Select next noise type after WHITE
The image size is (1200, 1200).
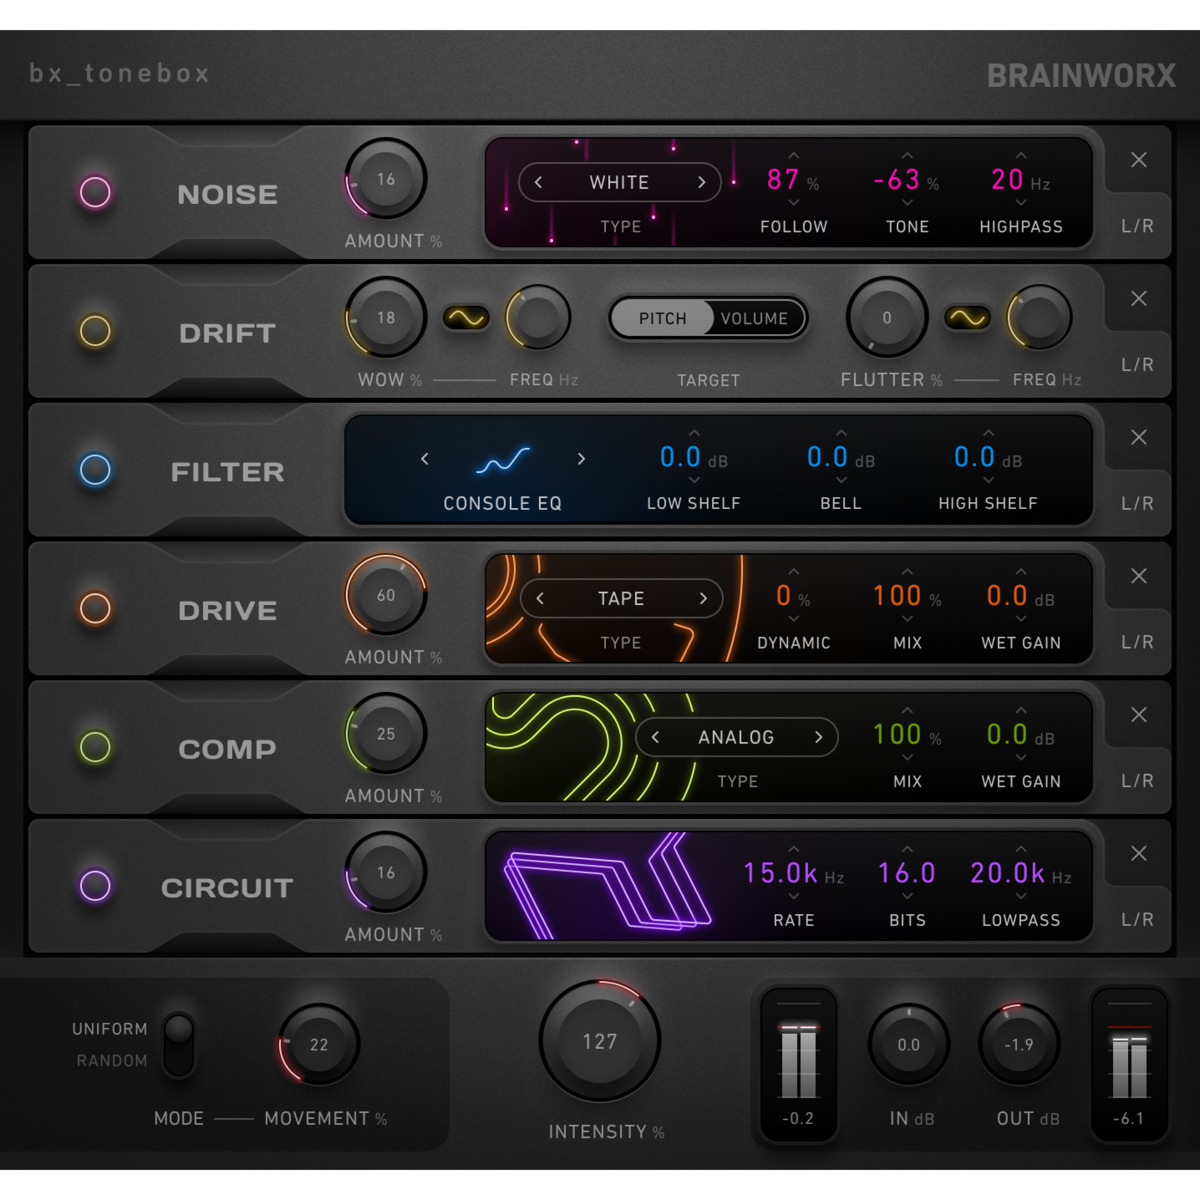(x=701, y=182)
